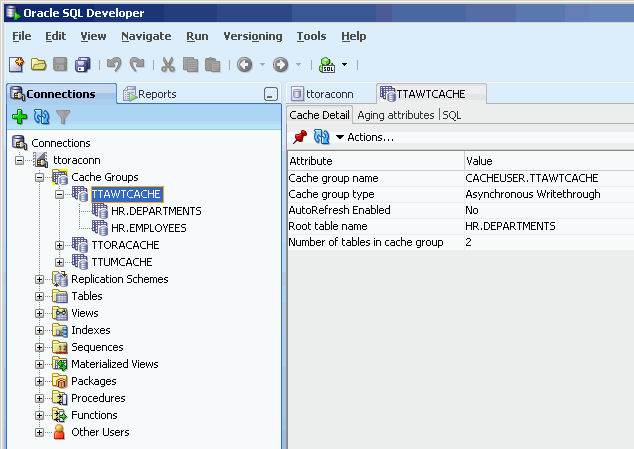Click the CACHEUSER.TTAWTCACHE value cell
The height and width of the screenshot is (449, 634).
(549, 178)
